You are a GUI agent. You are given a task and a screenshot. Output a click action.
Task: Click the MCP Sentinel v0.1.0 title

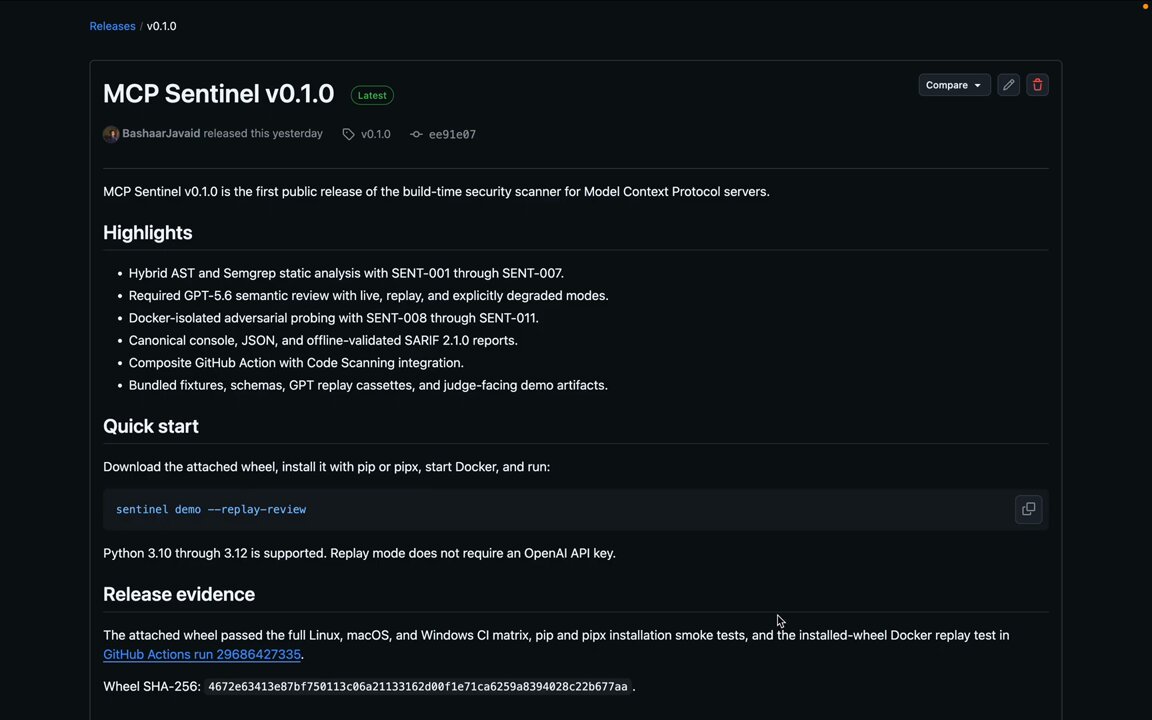[x=218, y=94]
